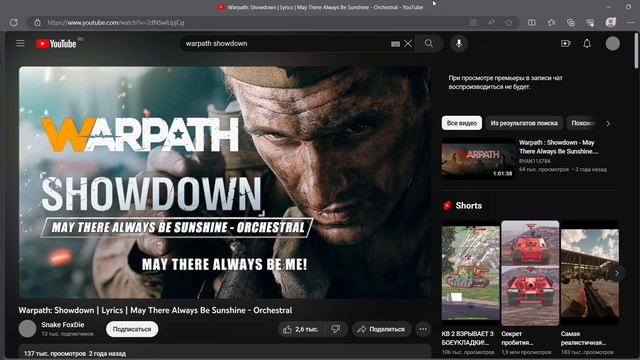Click the '13 тыс. подписчиков' subscriber count
640x360 pixels.
(67, 334)
